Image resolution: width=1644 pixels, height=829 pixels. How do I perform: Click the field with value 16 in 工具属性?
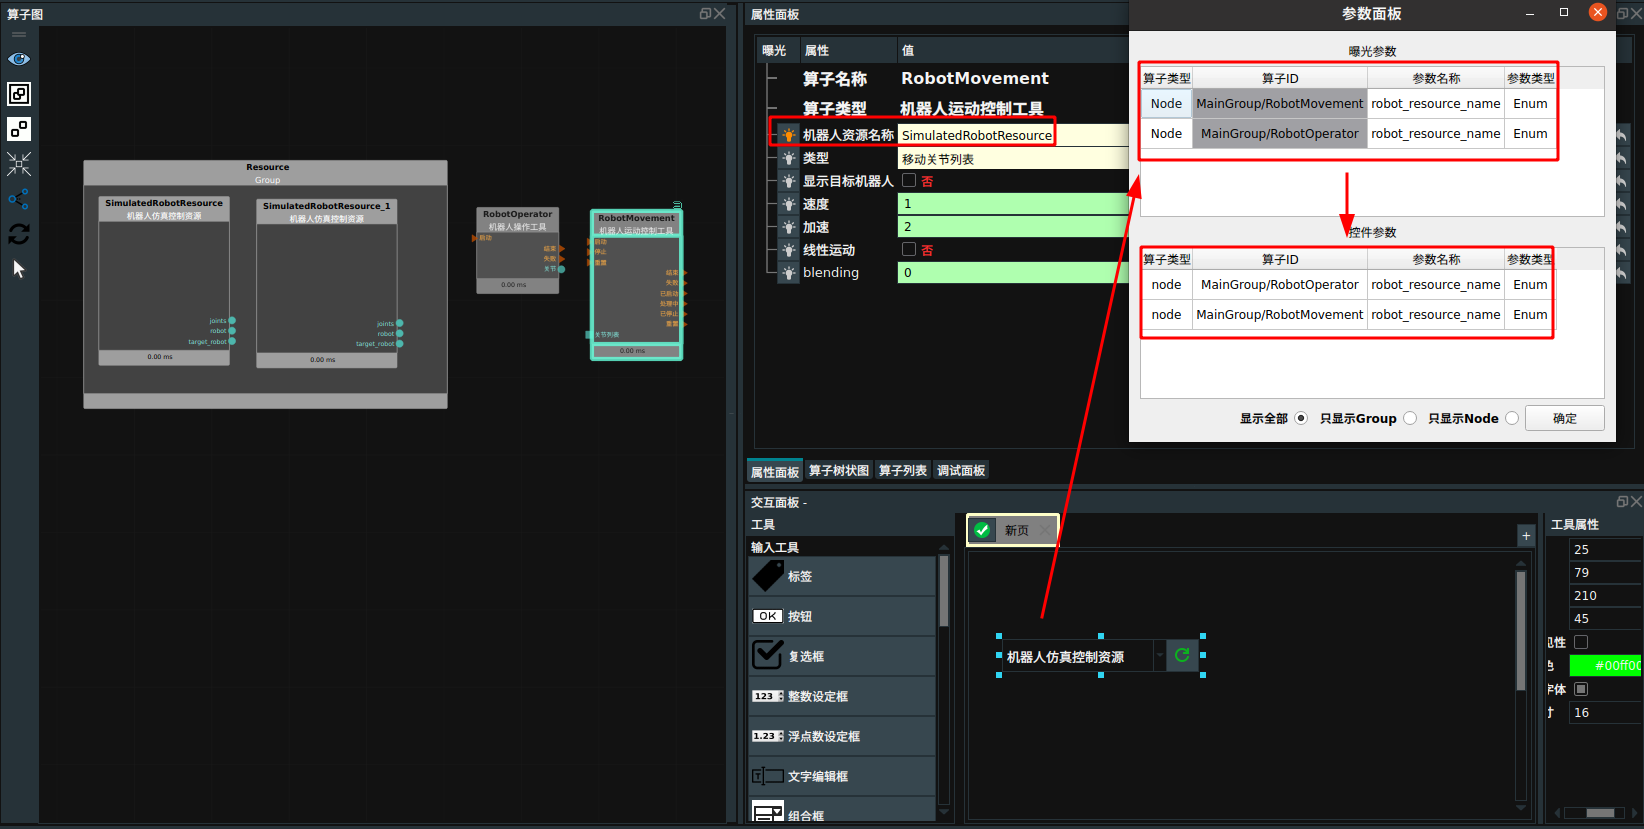tap(1605, 712)
